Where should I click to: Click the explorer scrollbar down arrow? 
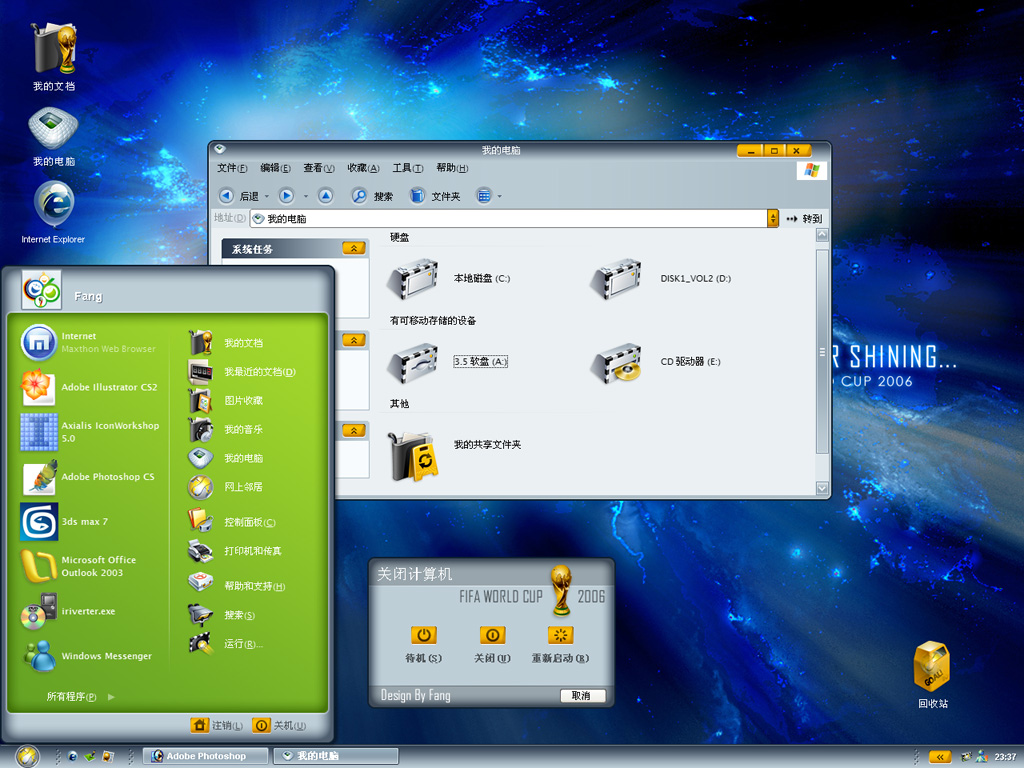pos(822,487)
